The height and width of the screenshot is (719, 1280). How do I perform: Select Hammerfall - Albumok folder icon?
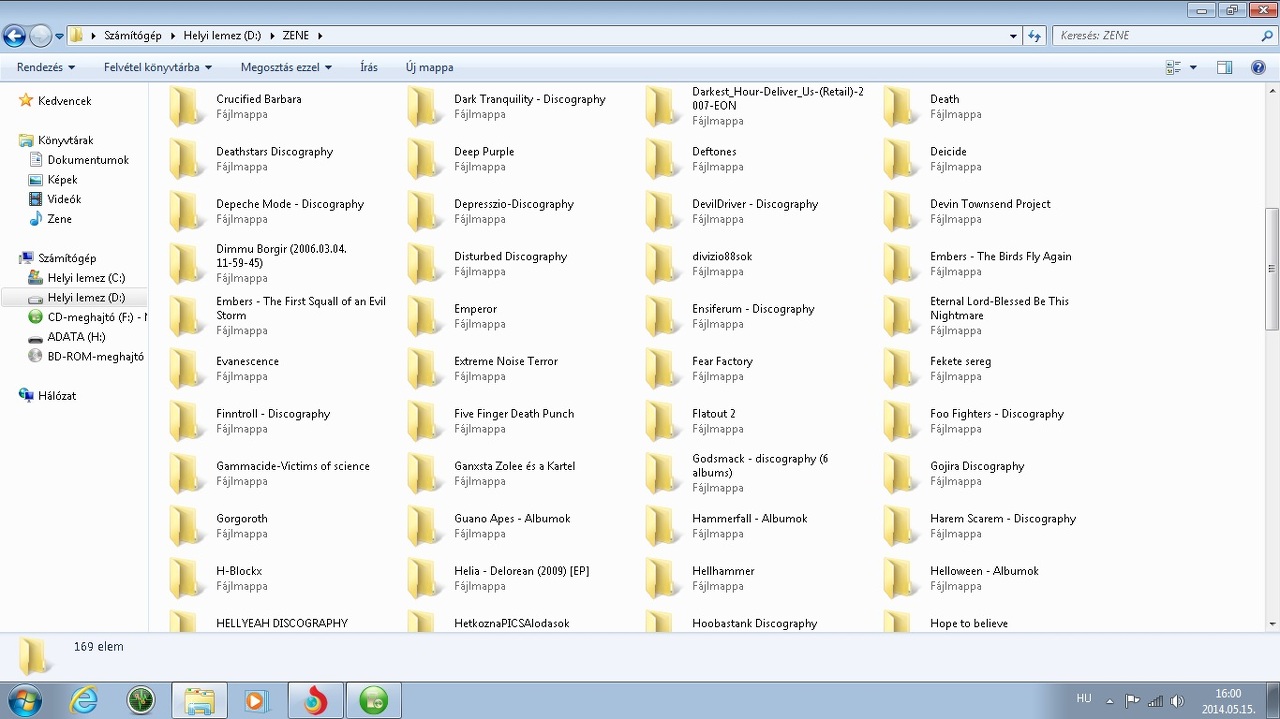[663, 526]
